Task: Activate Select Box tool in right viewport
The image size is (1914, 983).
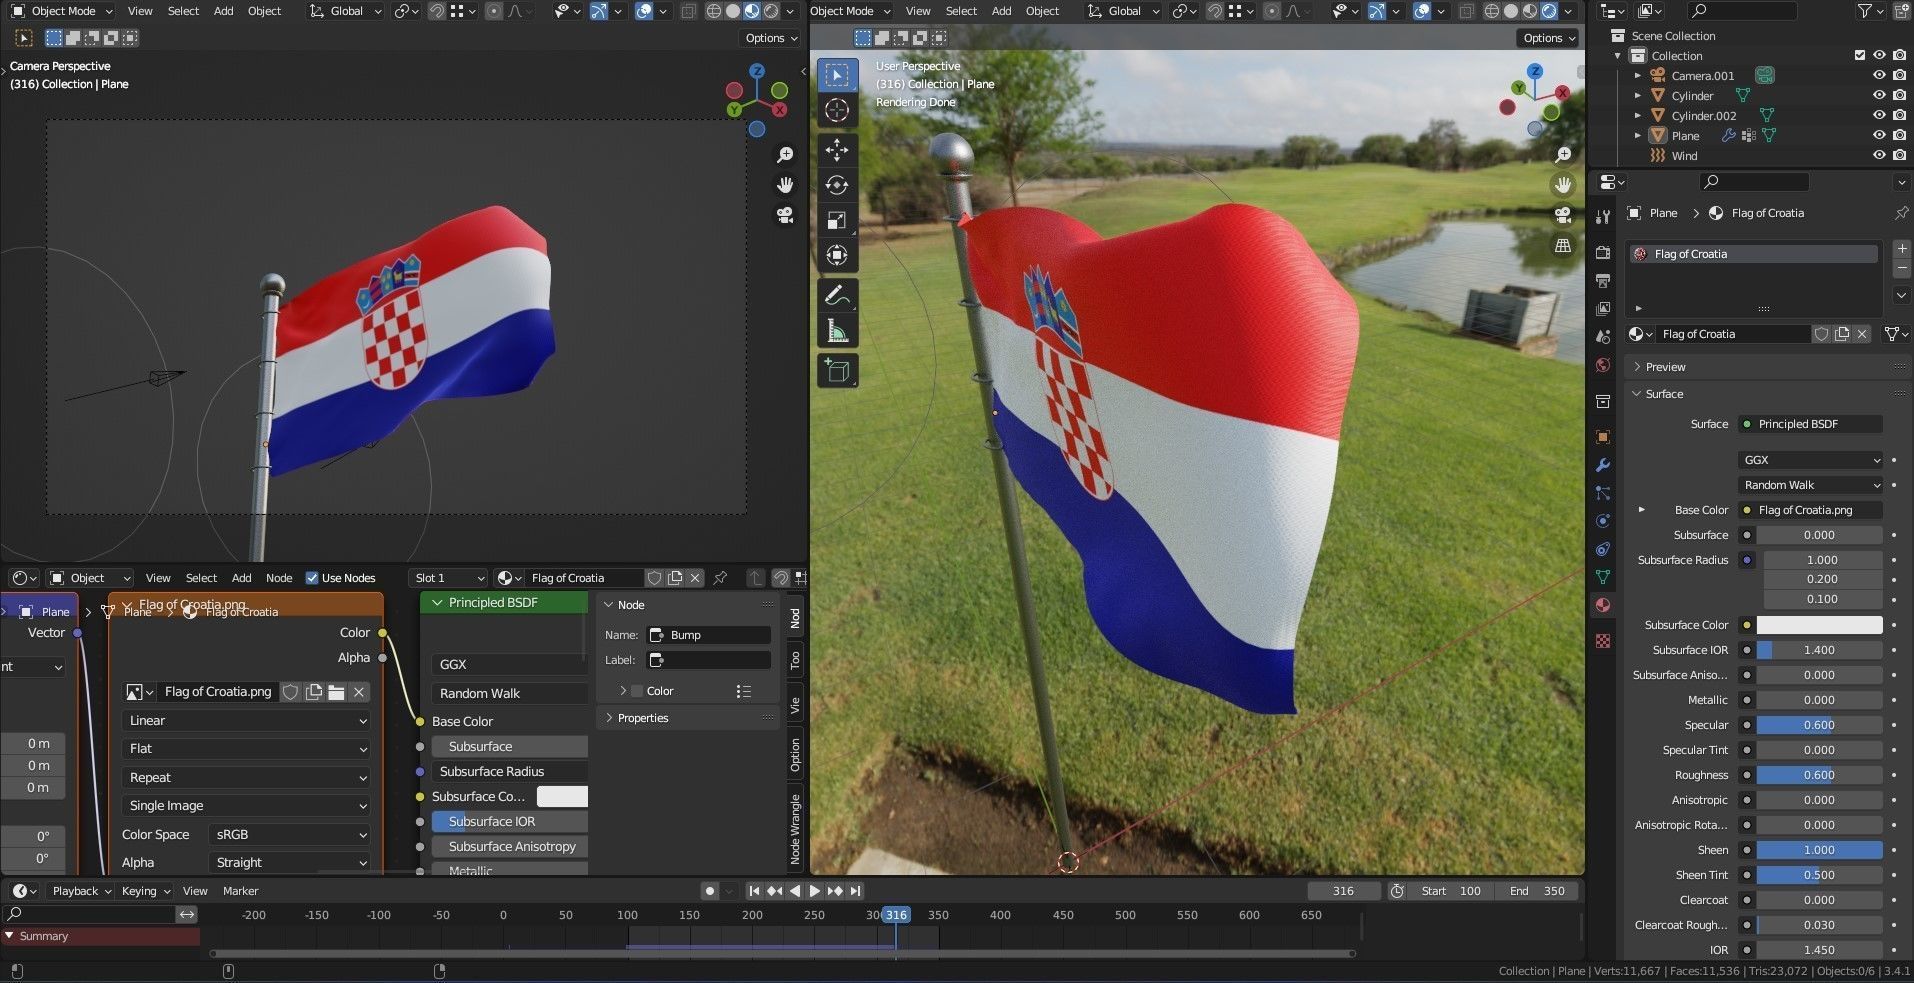Action: click(x=837, y=75)
